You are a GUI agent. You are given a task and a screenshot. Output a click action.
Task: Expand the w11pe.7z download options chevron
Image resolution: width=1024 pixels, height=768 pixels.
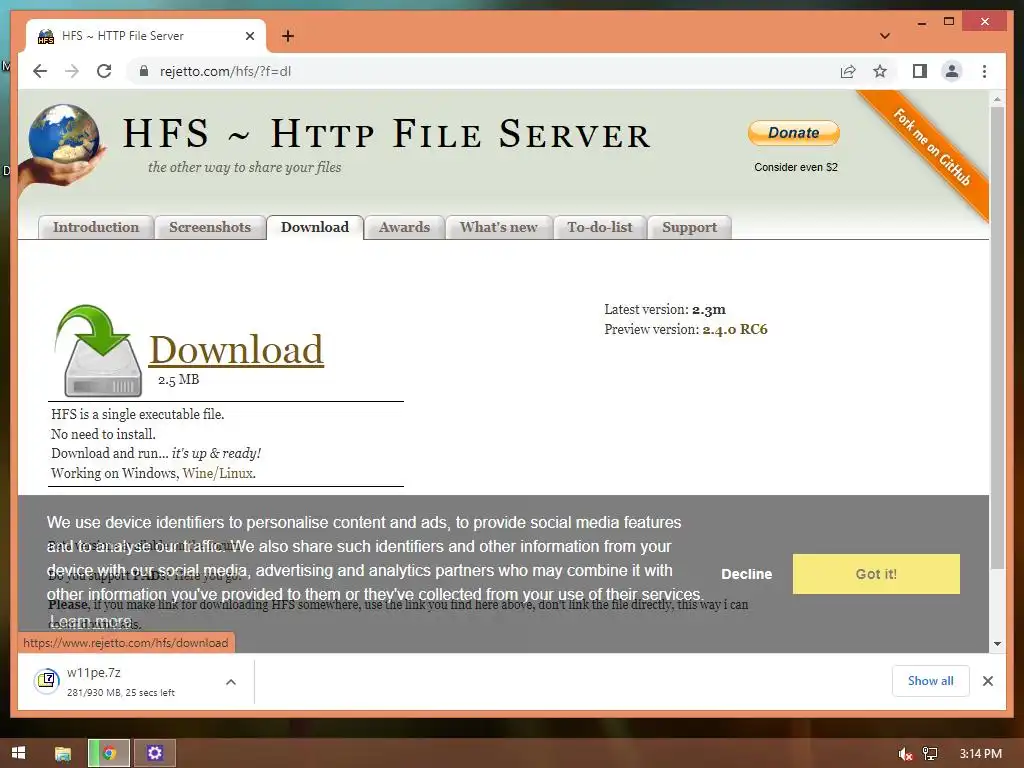tap(231, 682)
